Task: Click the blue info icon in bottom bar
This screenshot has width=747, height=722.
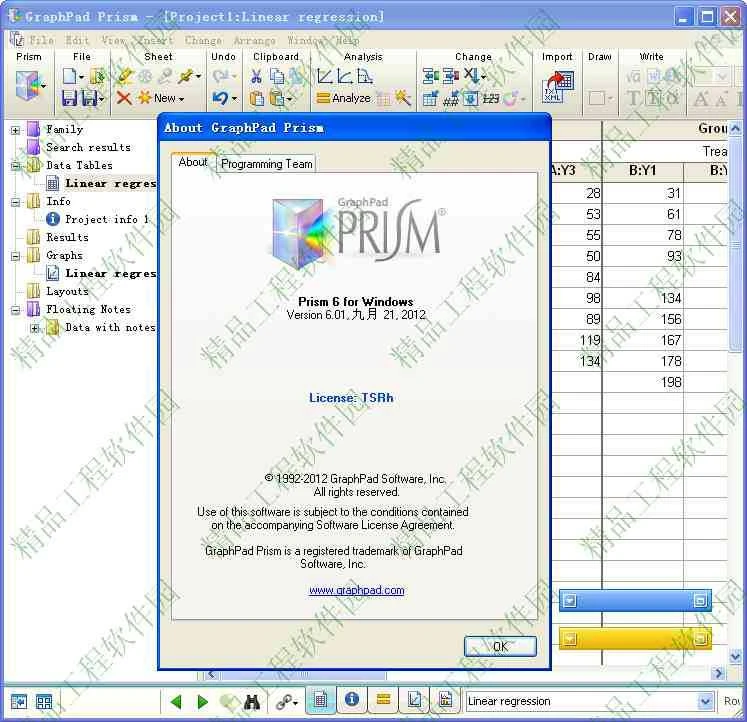Action: (x=352, y=699)
